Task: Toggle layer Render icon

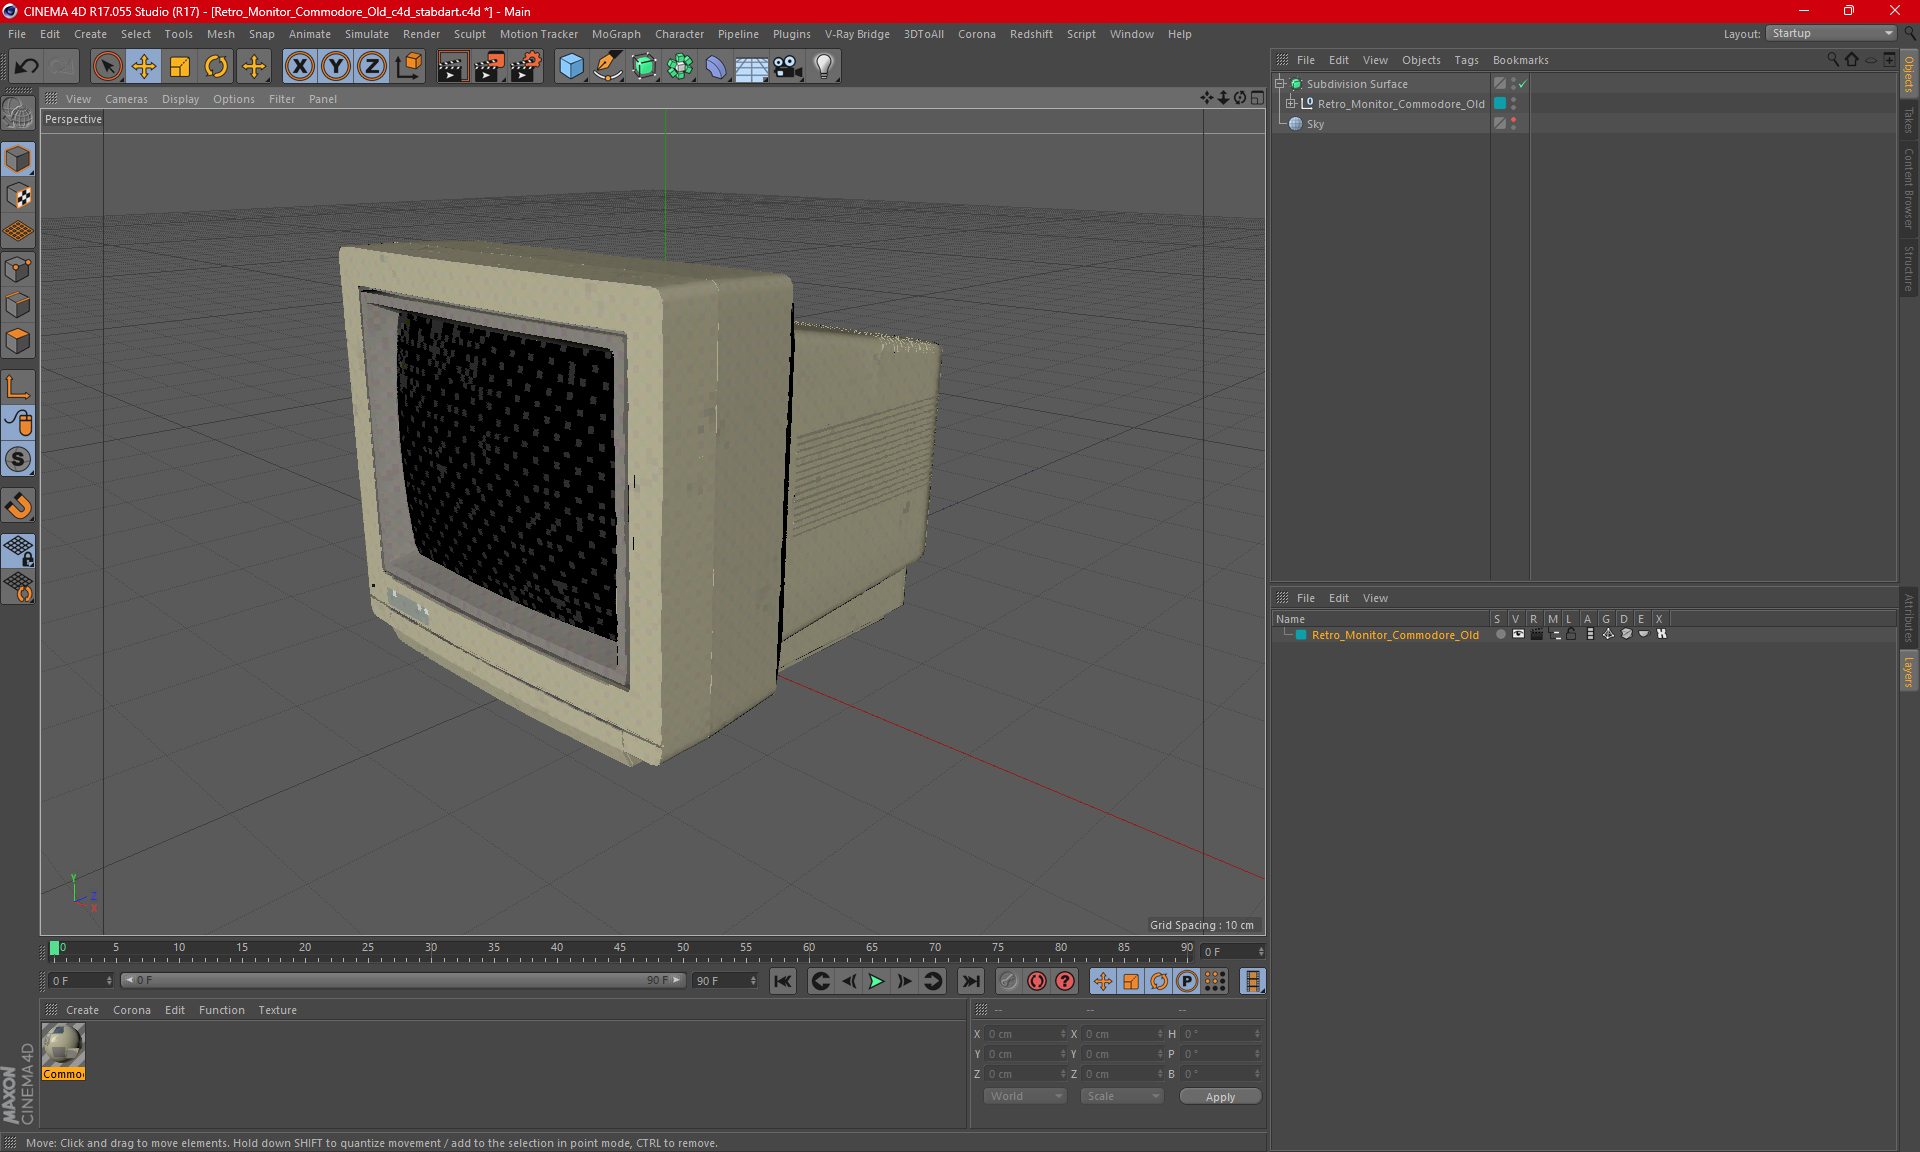Action: coord(1536,634)
